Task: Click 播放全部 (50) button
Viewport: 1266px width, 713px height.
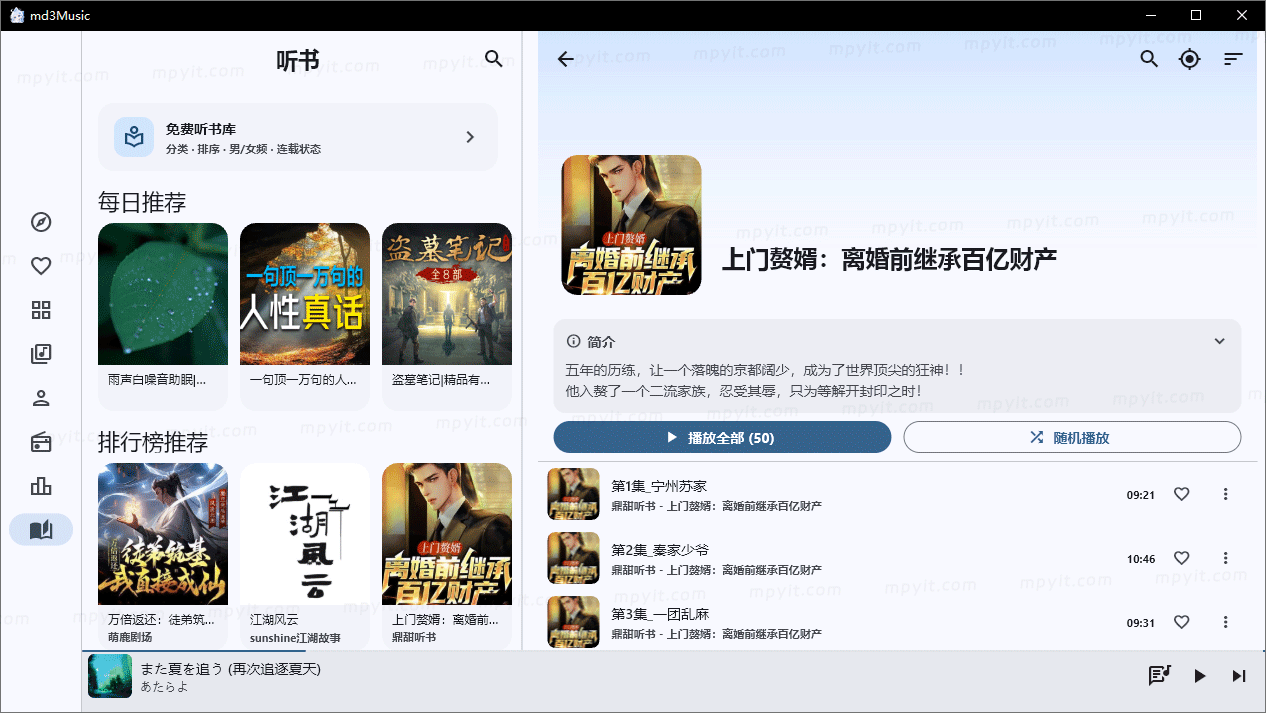Action: [x=722, y=437]
